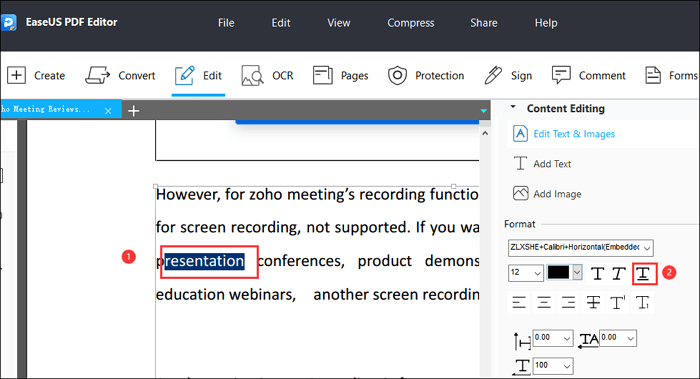Toggle bold text formatting
The image size is (700, 379).
click(597, 273)
